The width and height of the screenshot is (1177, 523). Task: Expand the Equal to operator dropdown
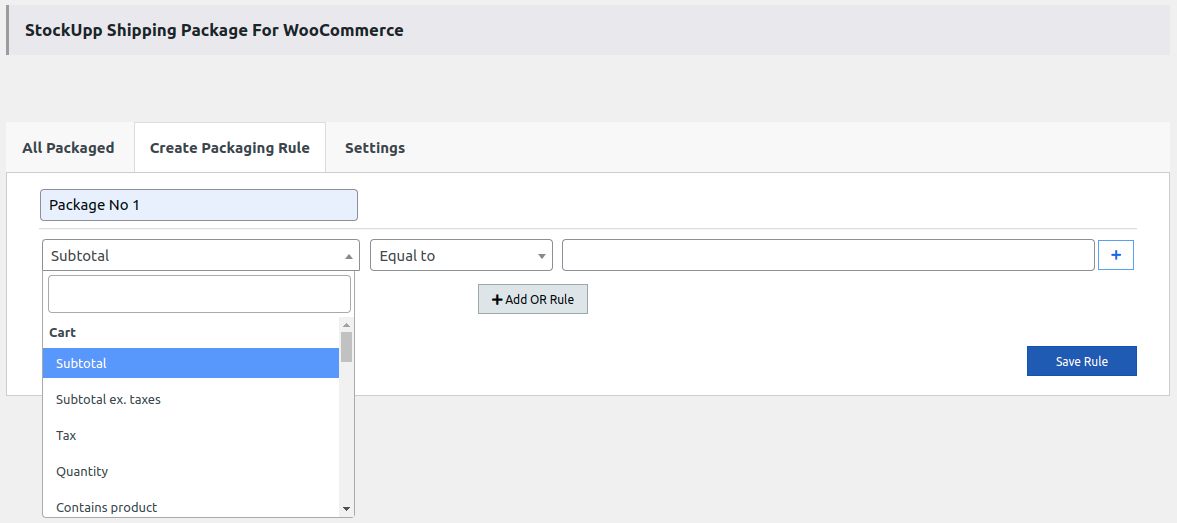point(461,255)
